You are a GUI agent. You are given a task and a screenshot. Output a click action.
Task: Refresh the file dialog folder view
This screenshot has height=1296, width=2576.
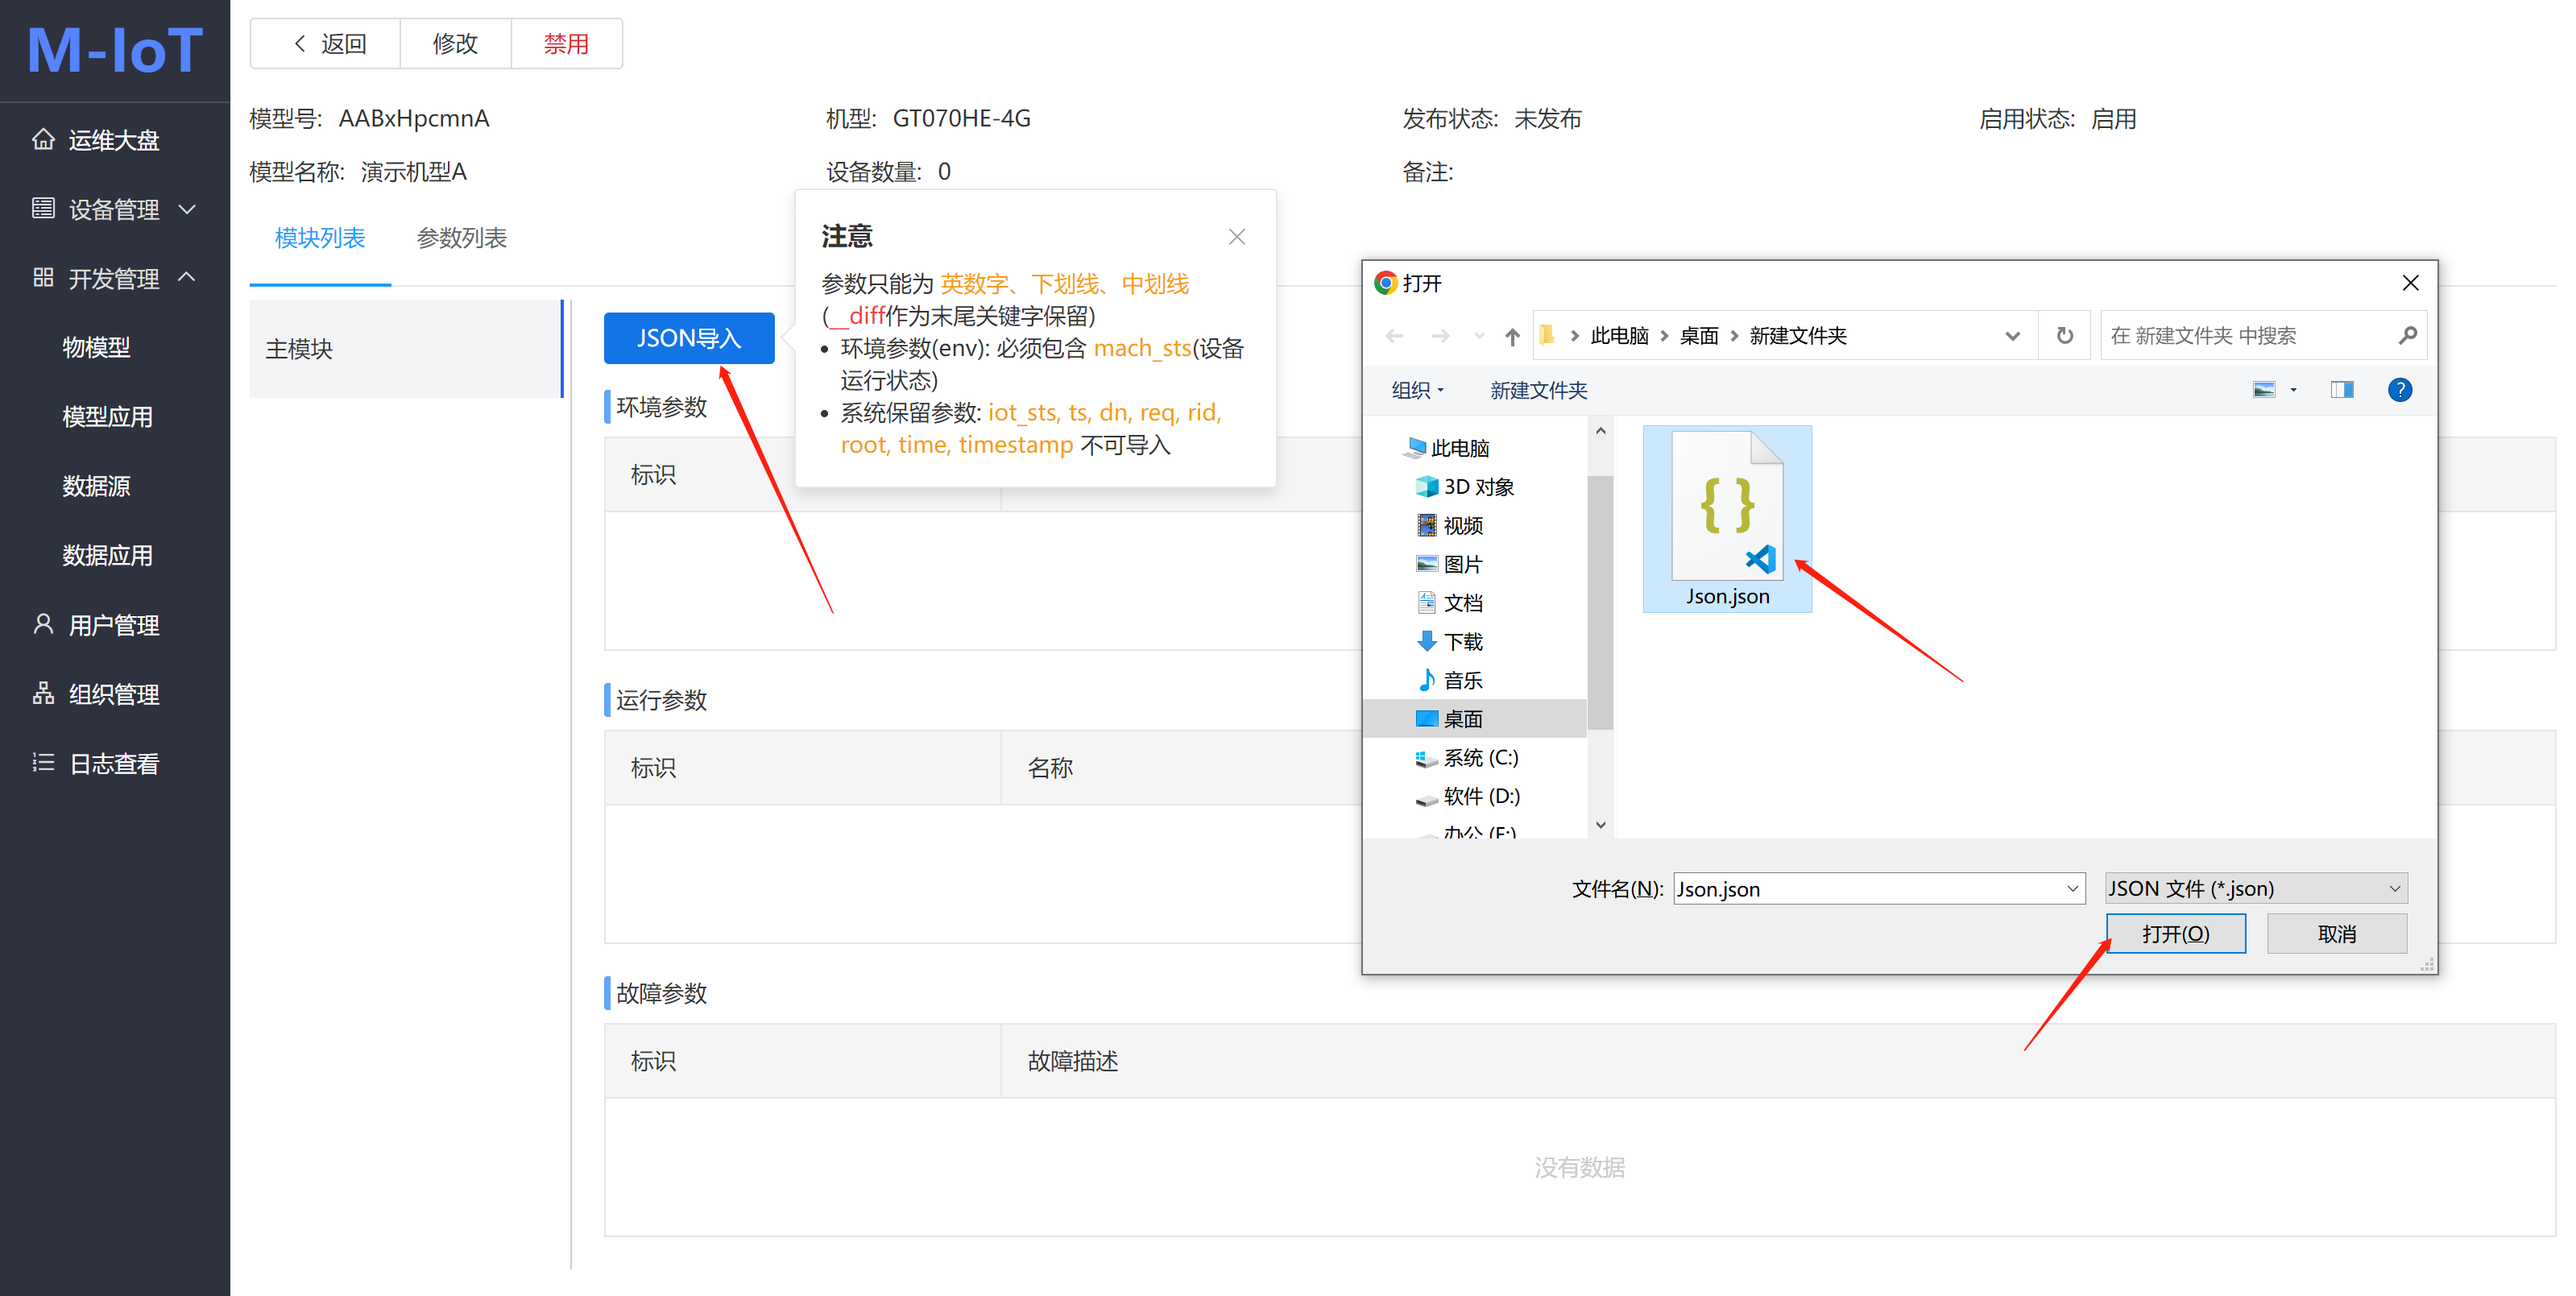tap(2065, 336)
